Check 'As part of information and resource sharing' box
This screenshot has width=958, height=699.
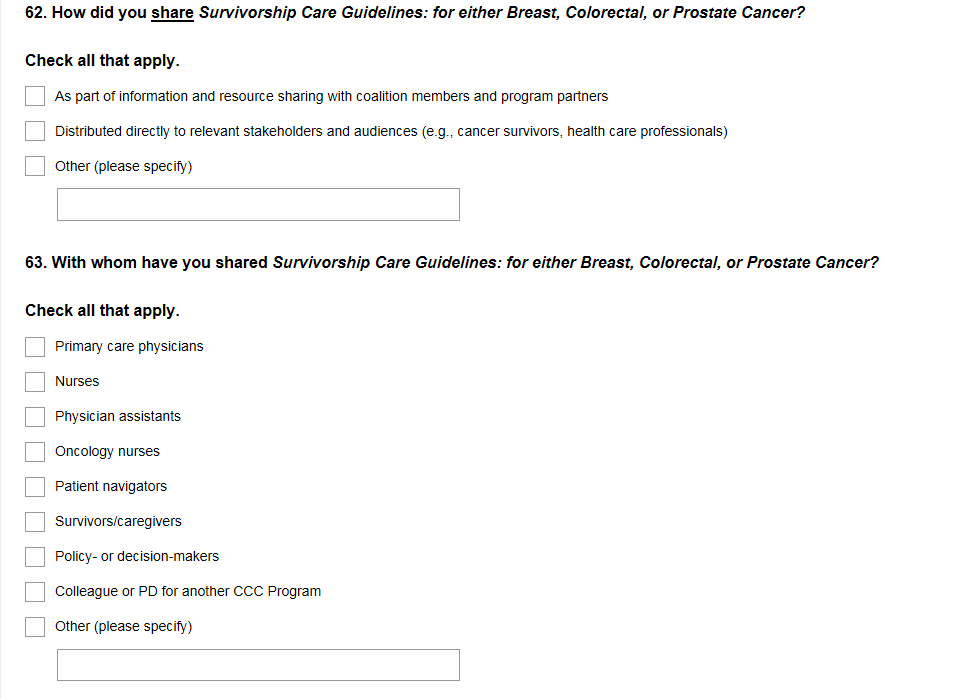tap(35, 96)
